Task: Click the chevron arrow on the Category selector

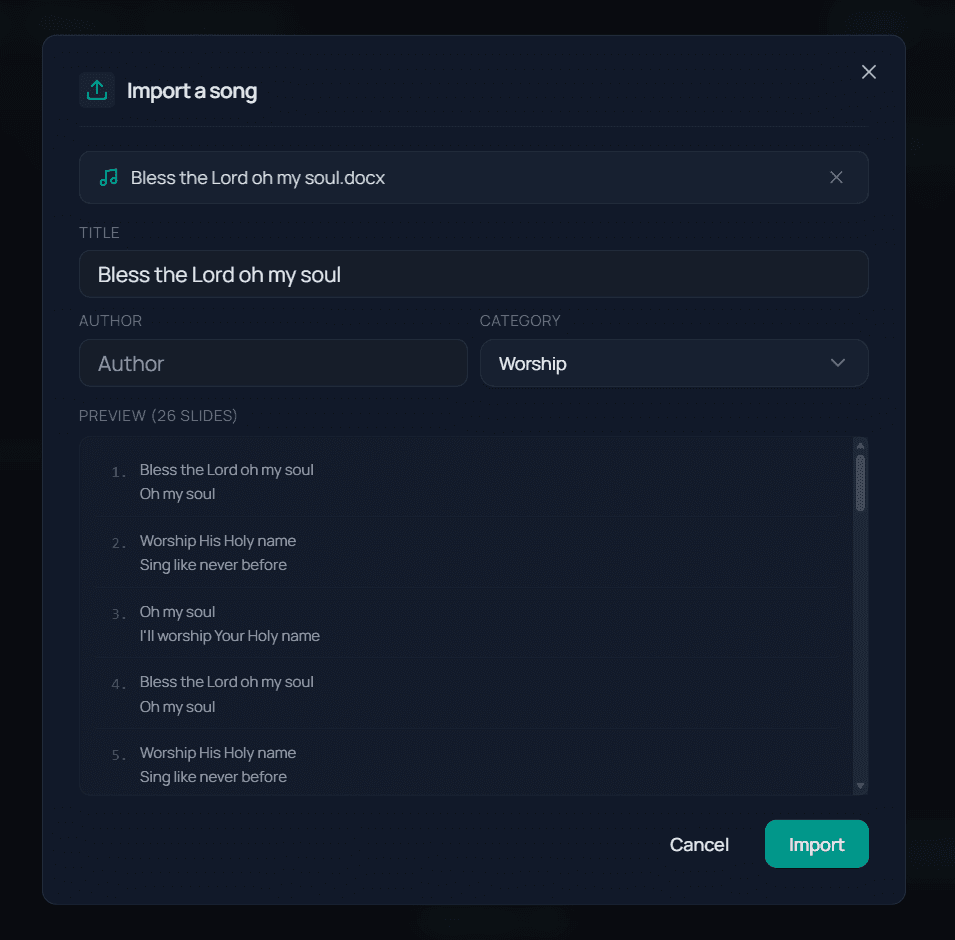Action: [838, 363]
